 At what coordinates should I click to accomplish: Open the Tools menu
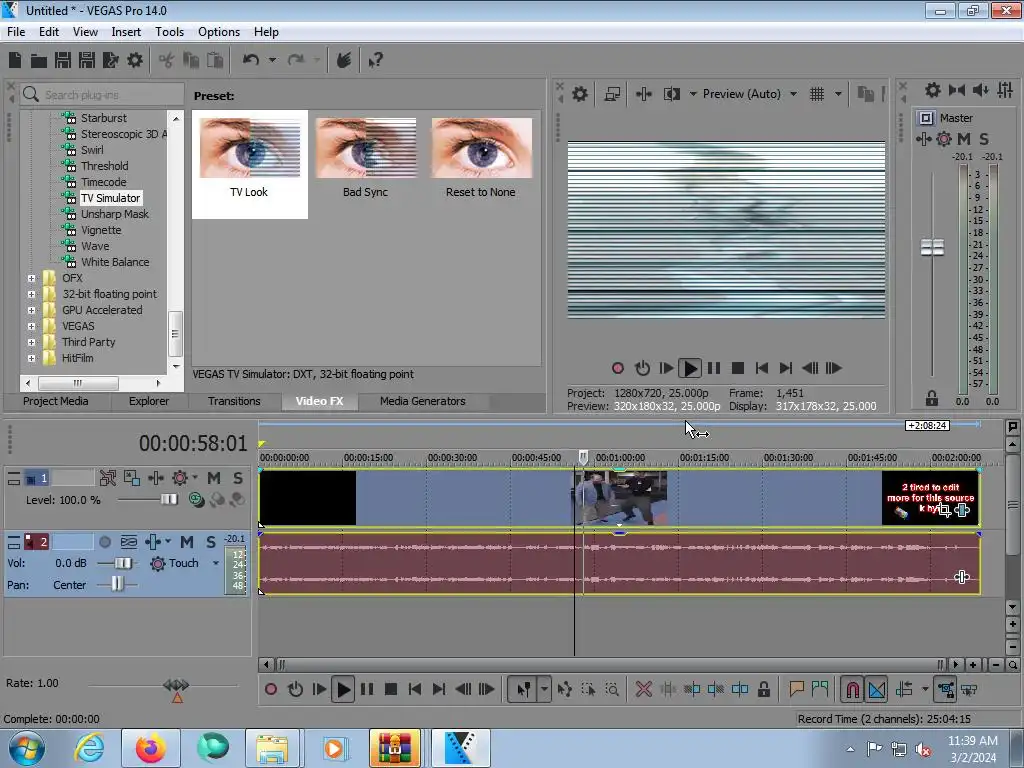(x=169, y=31)
